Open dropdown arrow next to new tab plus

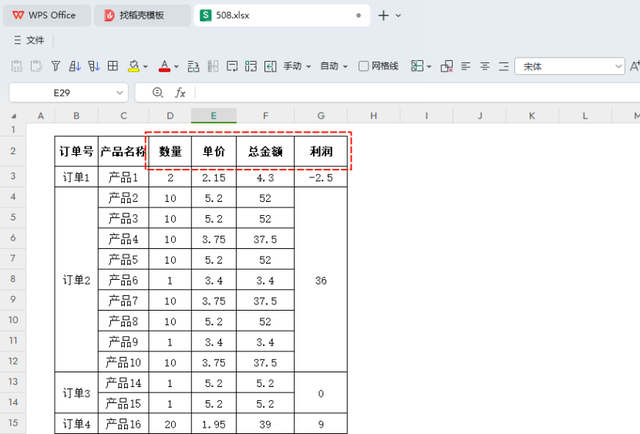[x=398, y=16]
